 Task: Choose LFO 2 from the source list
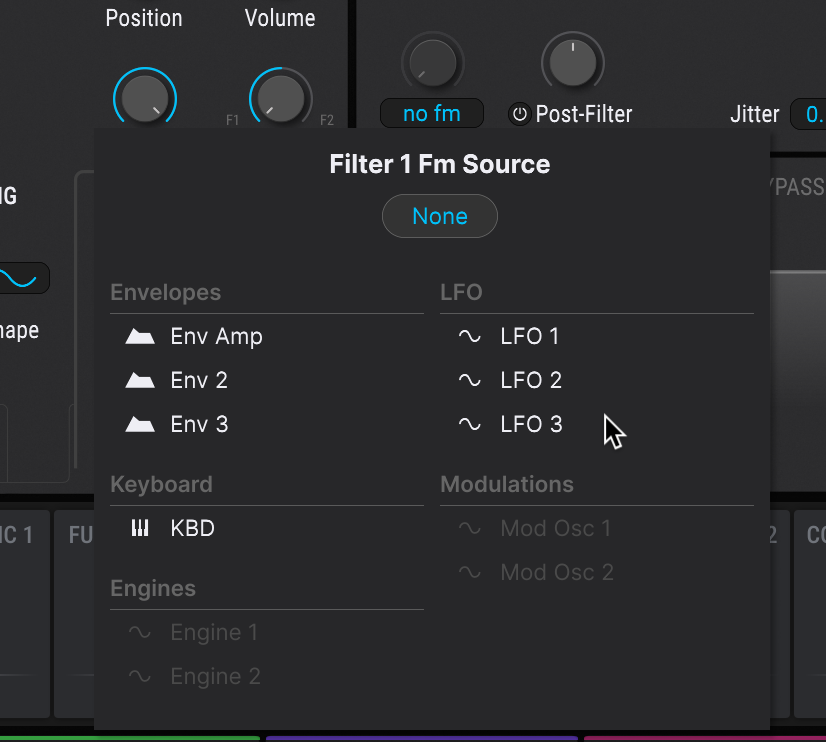[x=531, y=381]
